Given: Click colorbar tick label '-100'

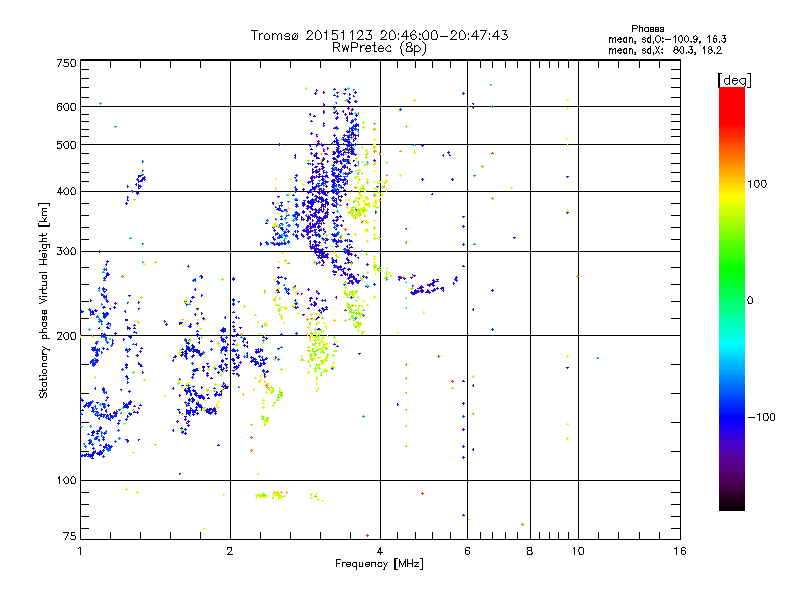Looking at the screenshot, I should coord(762,417).
